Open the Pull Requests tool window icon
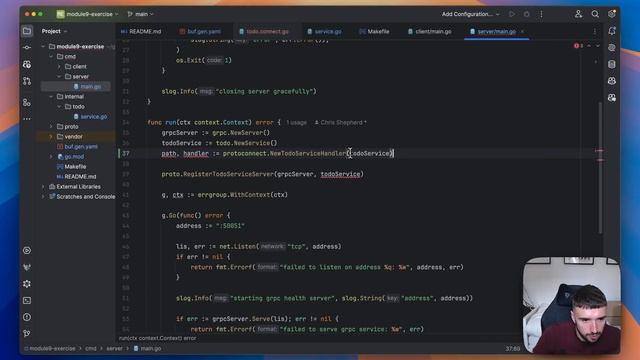 pyautogui.click(x=27, y=81)
